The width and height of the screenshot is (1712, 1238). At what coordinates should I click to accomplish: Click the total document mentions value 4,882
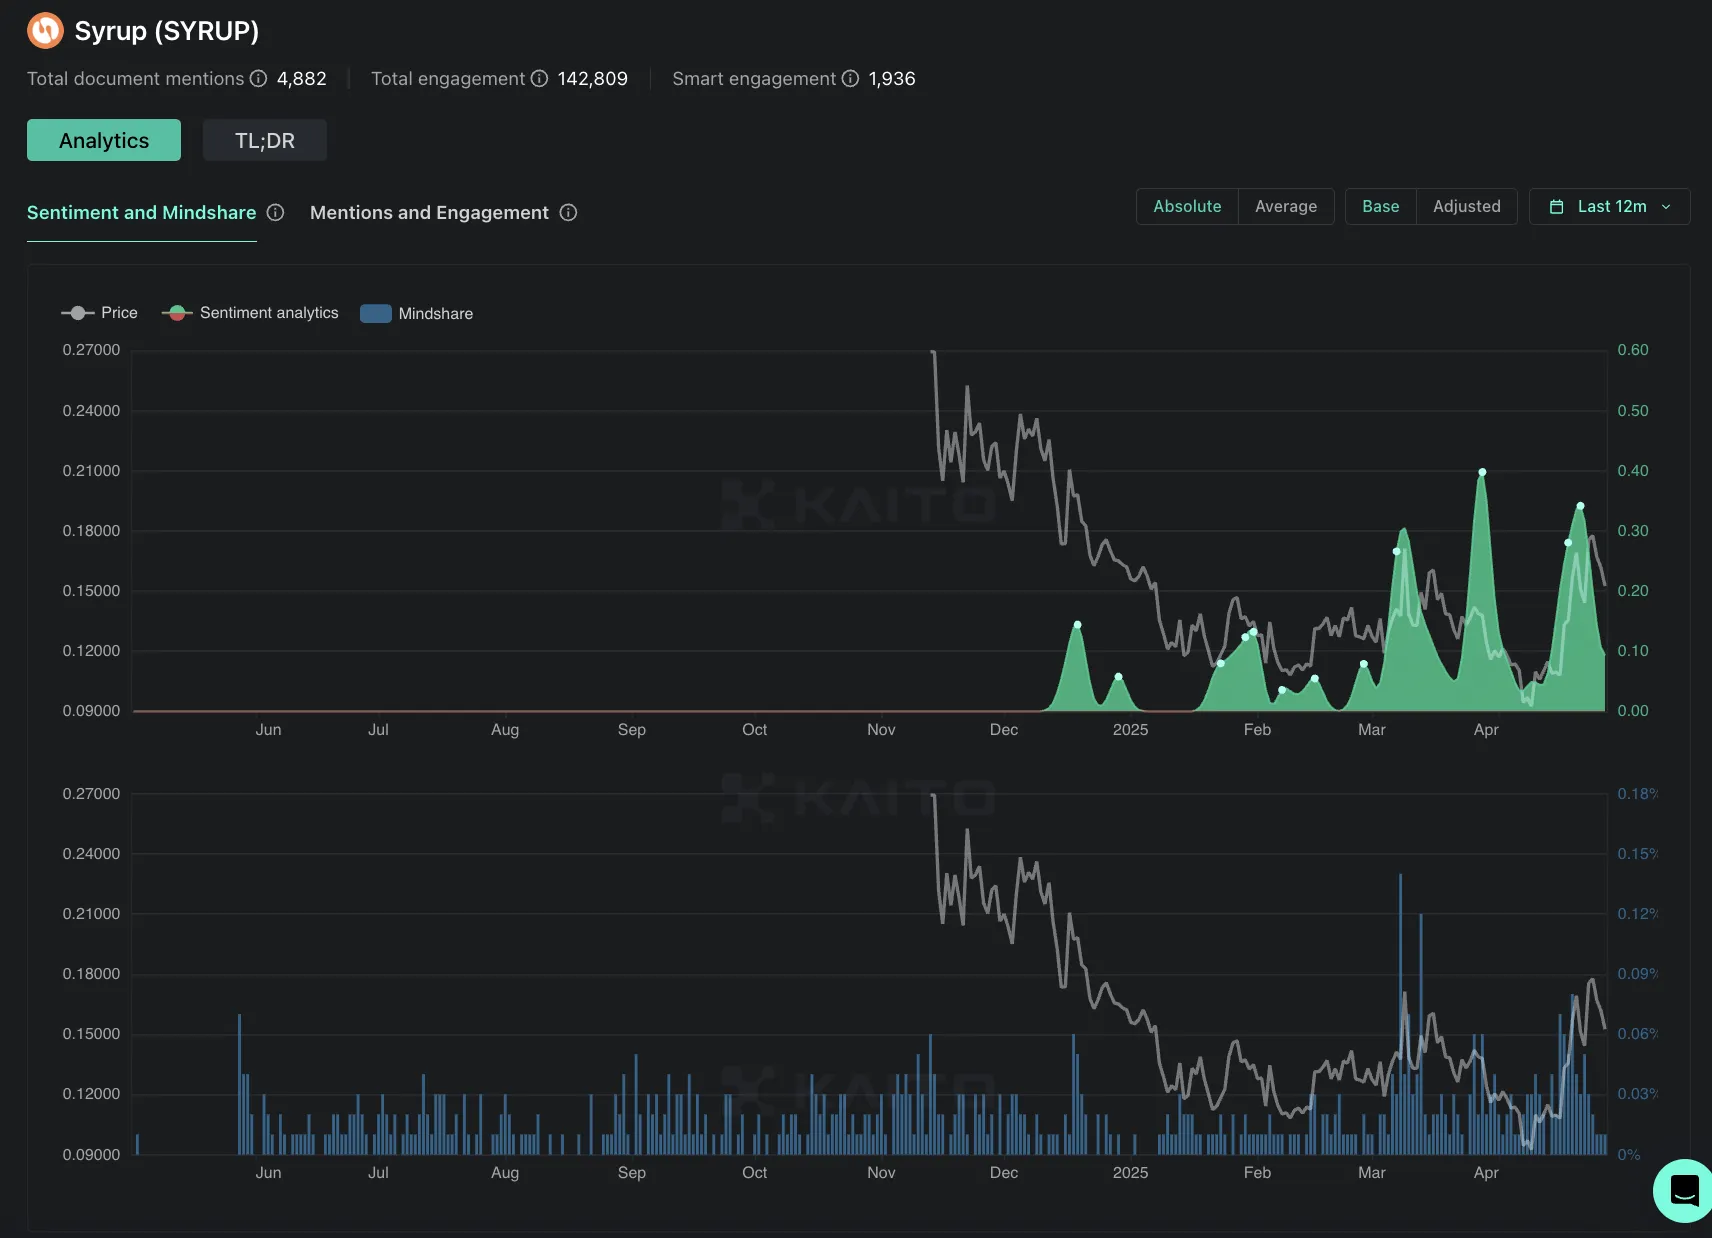coord(301,78)
